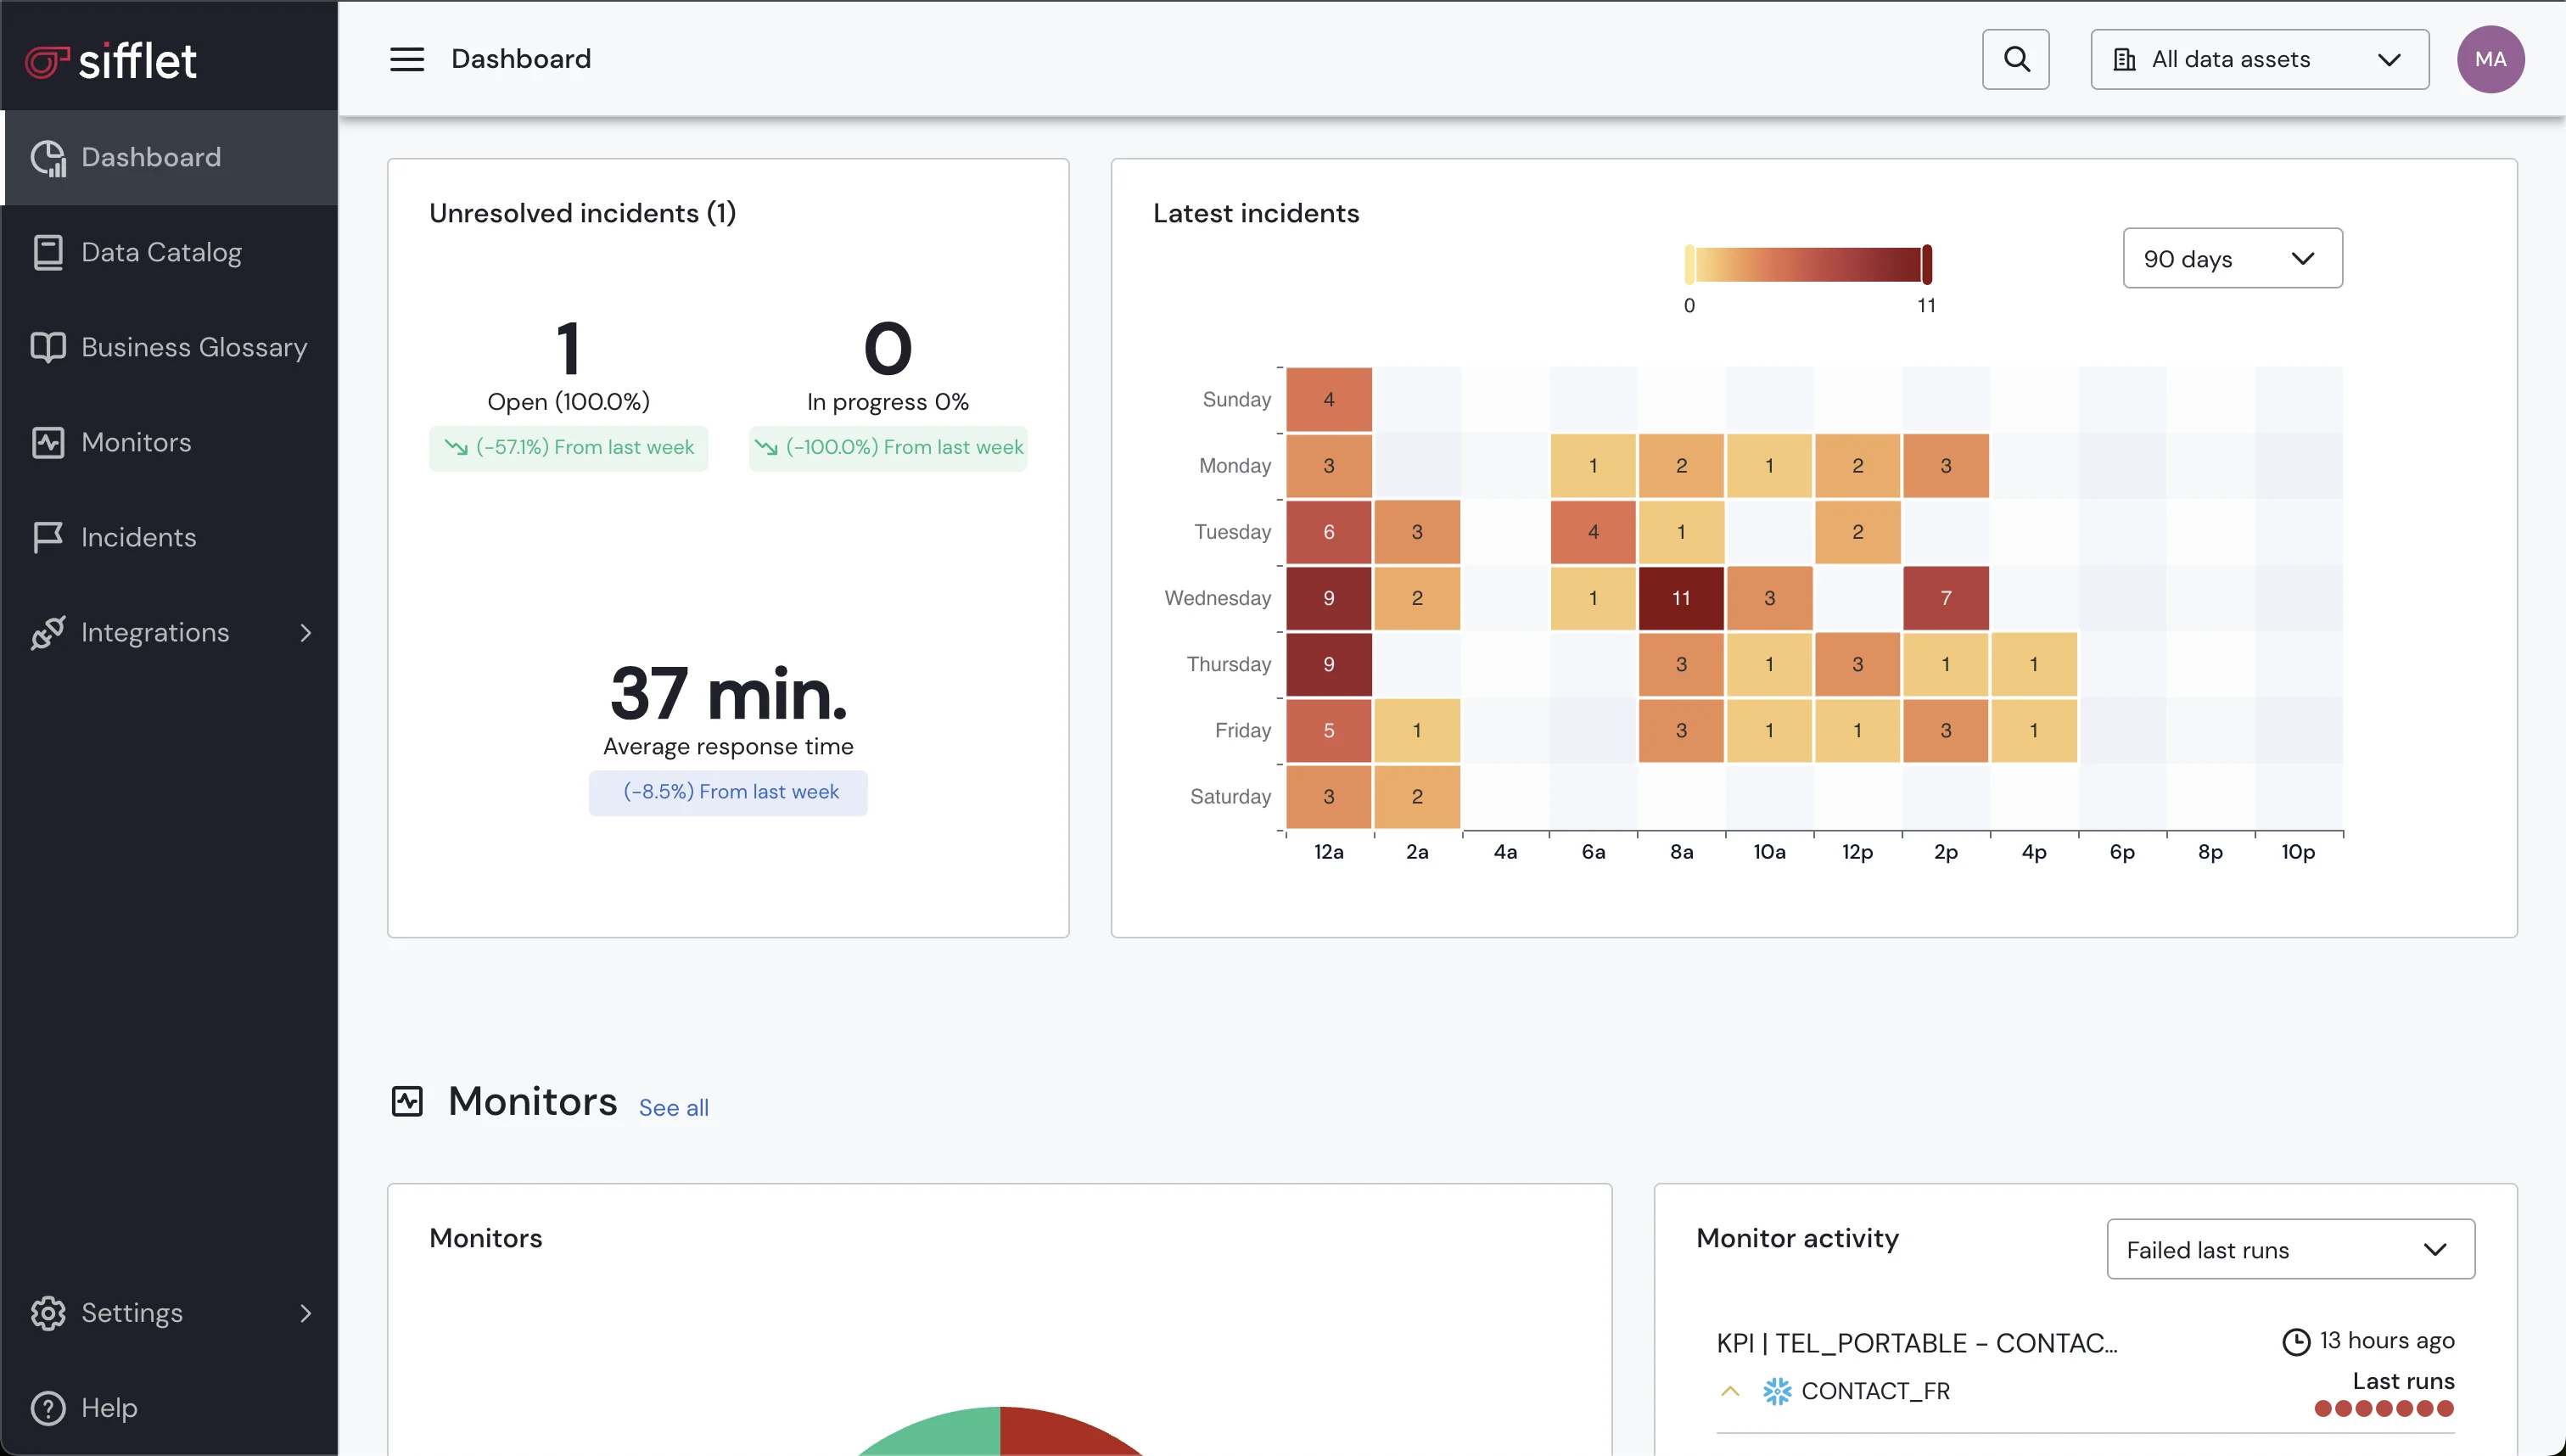2566x1456 pixels.
Task: Click the heatmap color legend minimum handle
Action: (x=1689, y=265)
